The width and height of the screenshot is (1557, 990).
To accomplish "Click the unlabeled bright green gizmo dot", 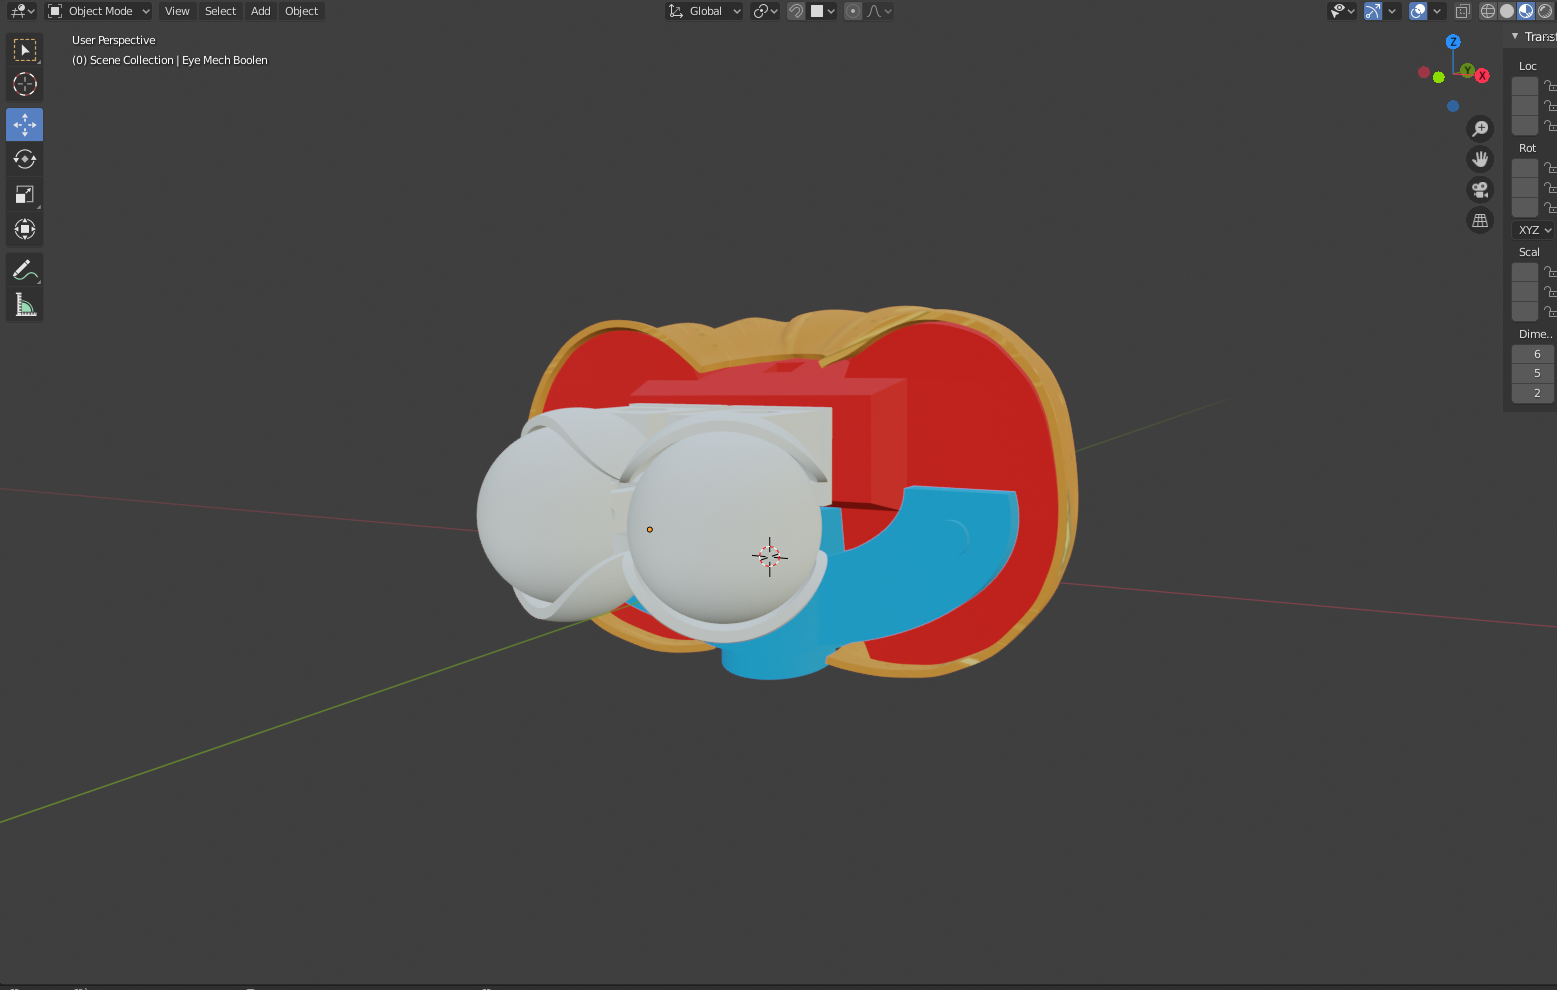I will tap(1438, 77).
